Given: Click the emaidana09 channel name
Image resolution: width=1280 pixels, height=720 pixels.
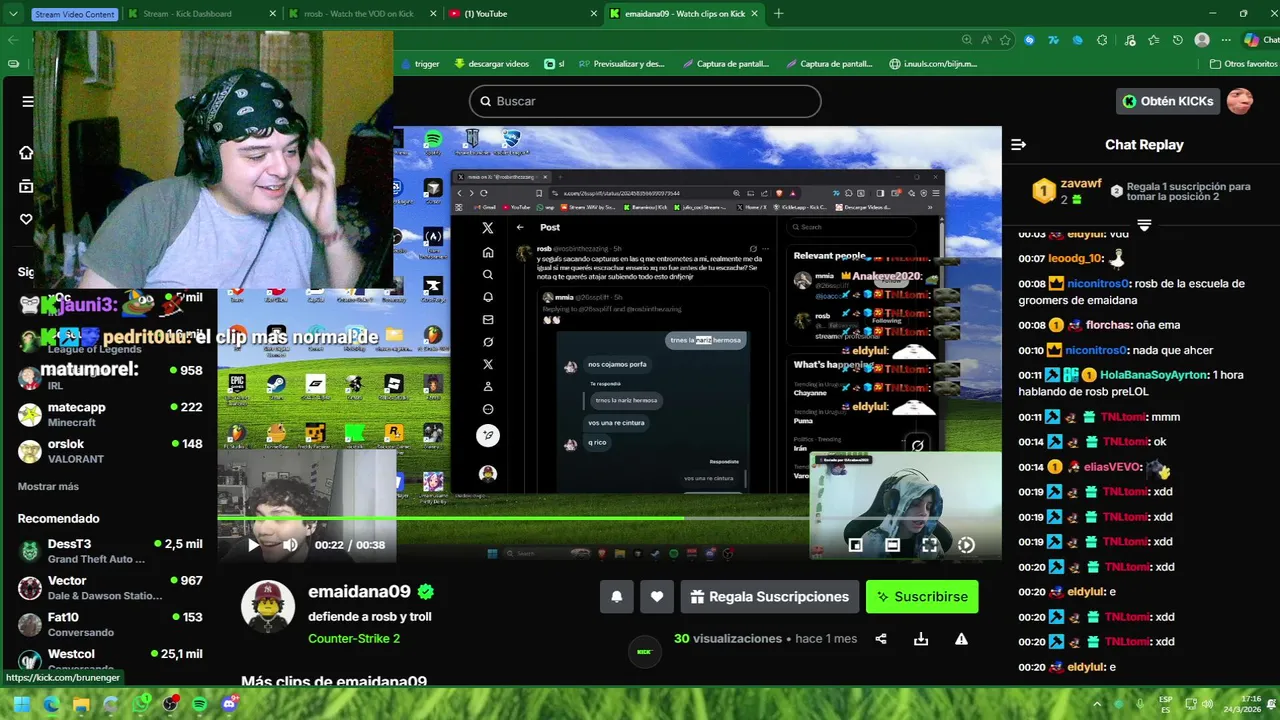Looking at the screenshot, I should (x=359, y=592).
